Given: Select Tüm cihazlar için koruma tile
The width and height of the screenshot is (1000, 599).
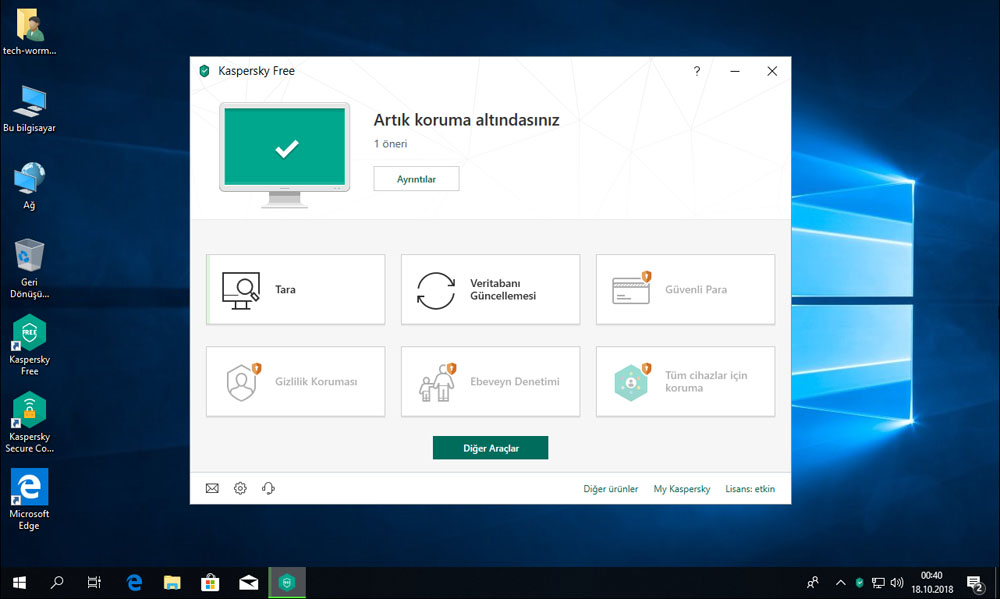Looking at the screenshot, I should coord(685,382).
